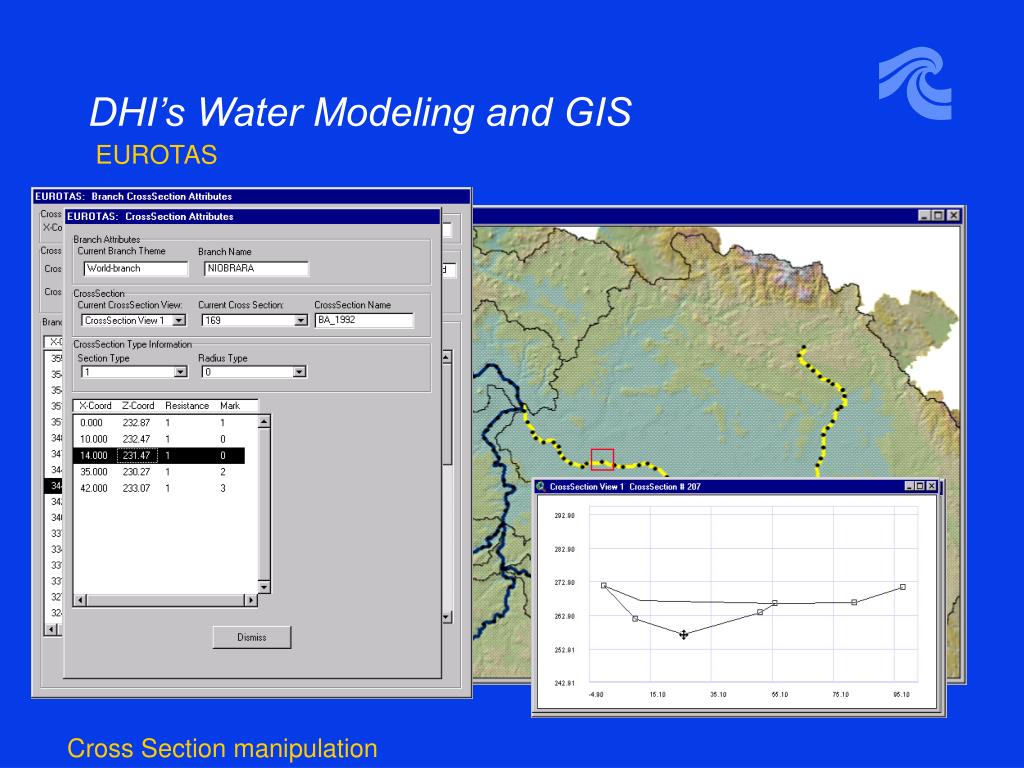Click scroll down arrow in Branch CrossSection window
Viewport: 1024px width, 768px height.
(x=447, y=617)
